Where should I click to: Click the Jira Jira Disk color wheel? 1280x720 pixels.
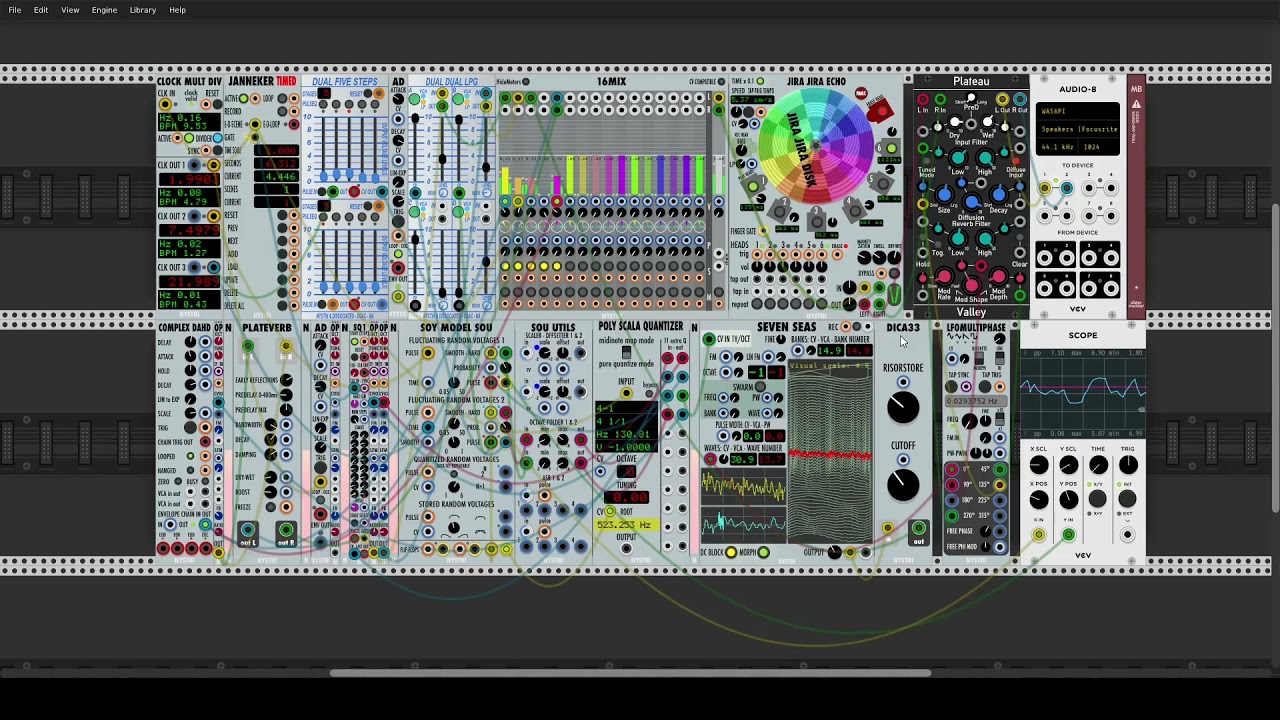coord(816,146)
